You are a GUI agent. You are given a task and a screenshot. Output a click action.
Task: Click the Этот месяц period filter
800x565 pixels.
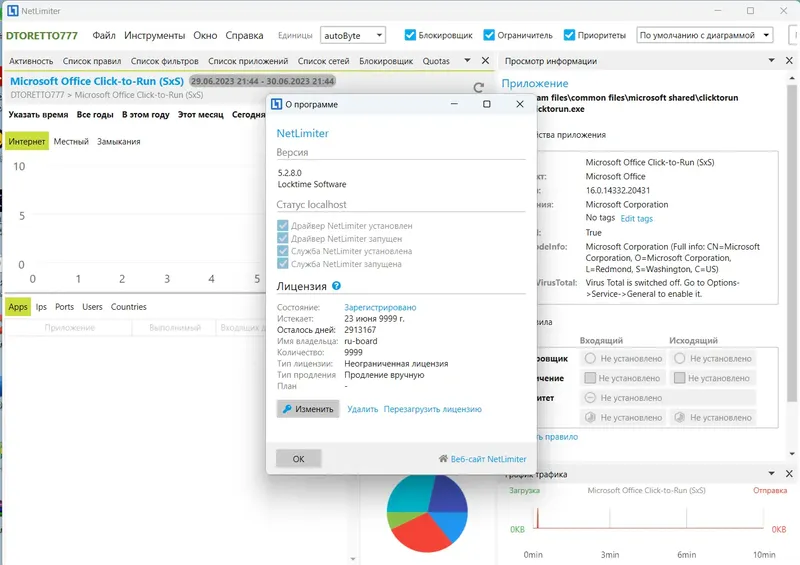point(201,114)
